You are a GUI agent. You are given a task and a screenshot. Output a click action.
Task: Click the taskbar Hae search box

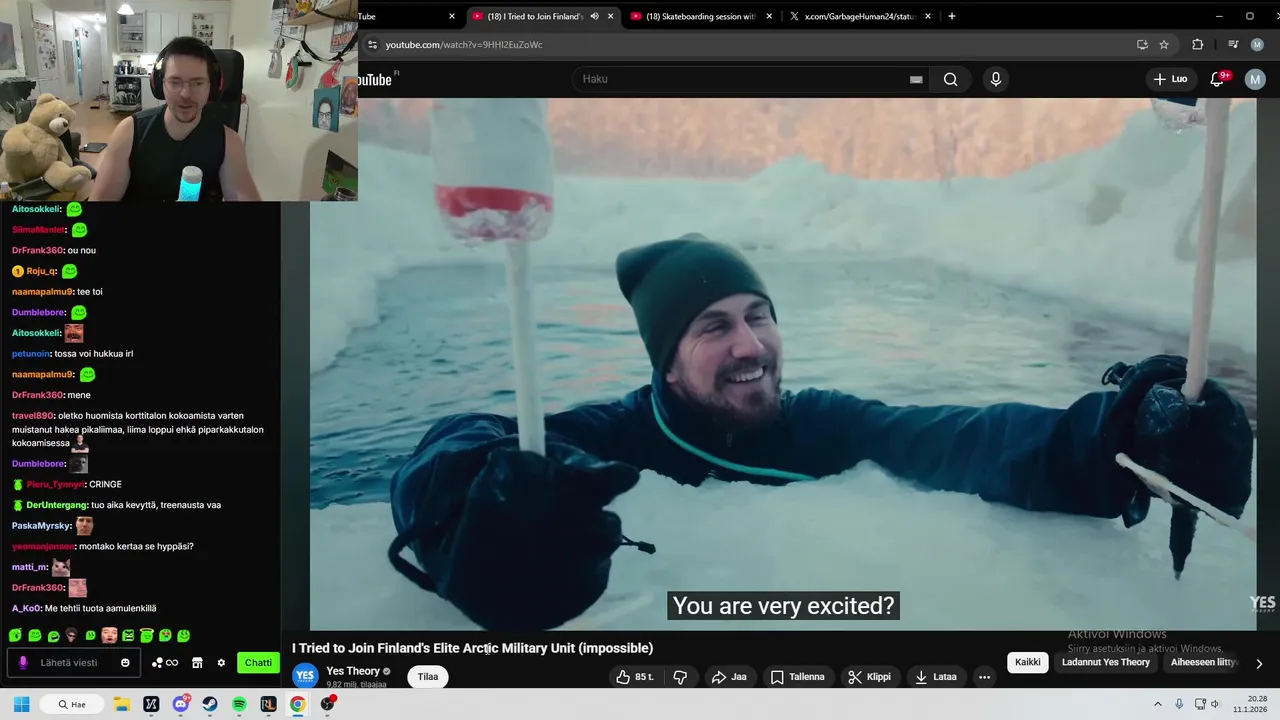point(72,704)
